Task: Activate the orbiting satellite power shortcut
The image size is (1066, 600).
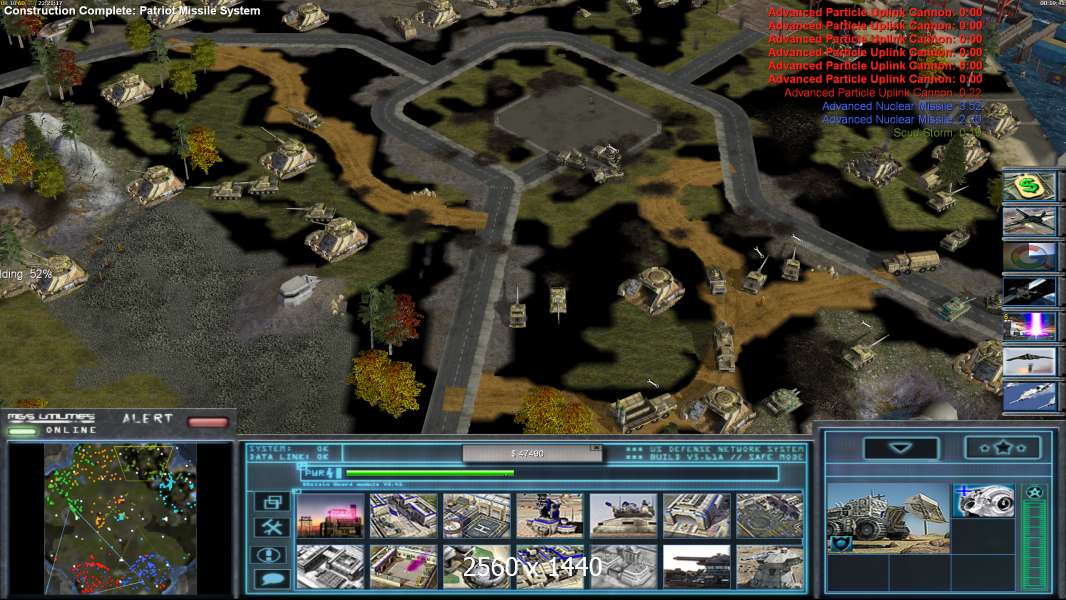Action: (x=1029, y=292)
